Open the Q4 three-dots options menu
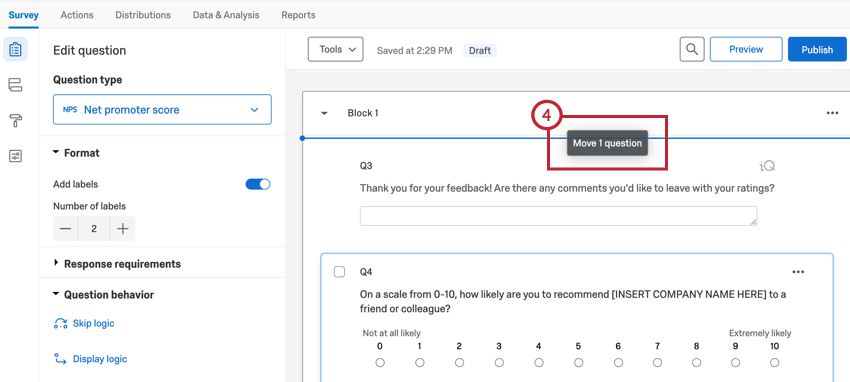Image resolution: width=850 pixels, height=382 pixels. coord(798,272)
